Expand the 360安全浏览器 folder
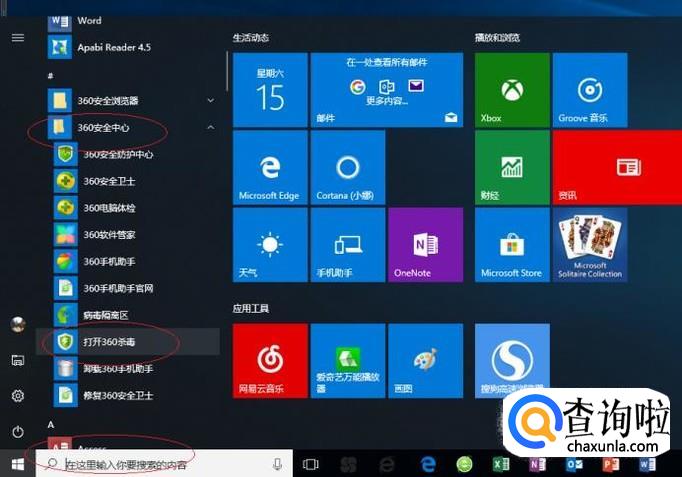The height and width of the screenshot is (477, 682). [x=128, y=100]
